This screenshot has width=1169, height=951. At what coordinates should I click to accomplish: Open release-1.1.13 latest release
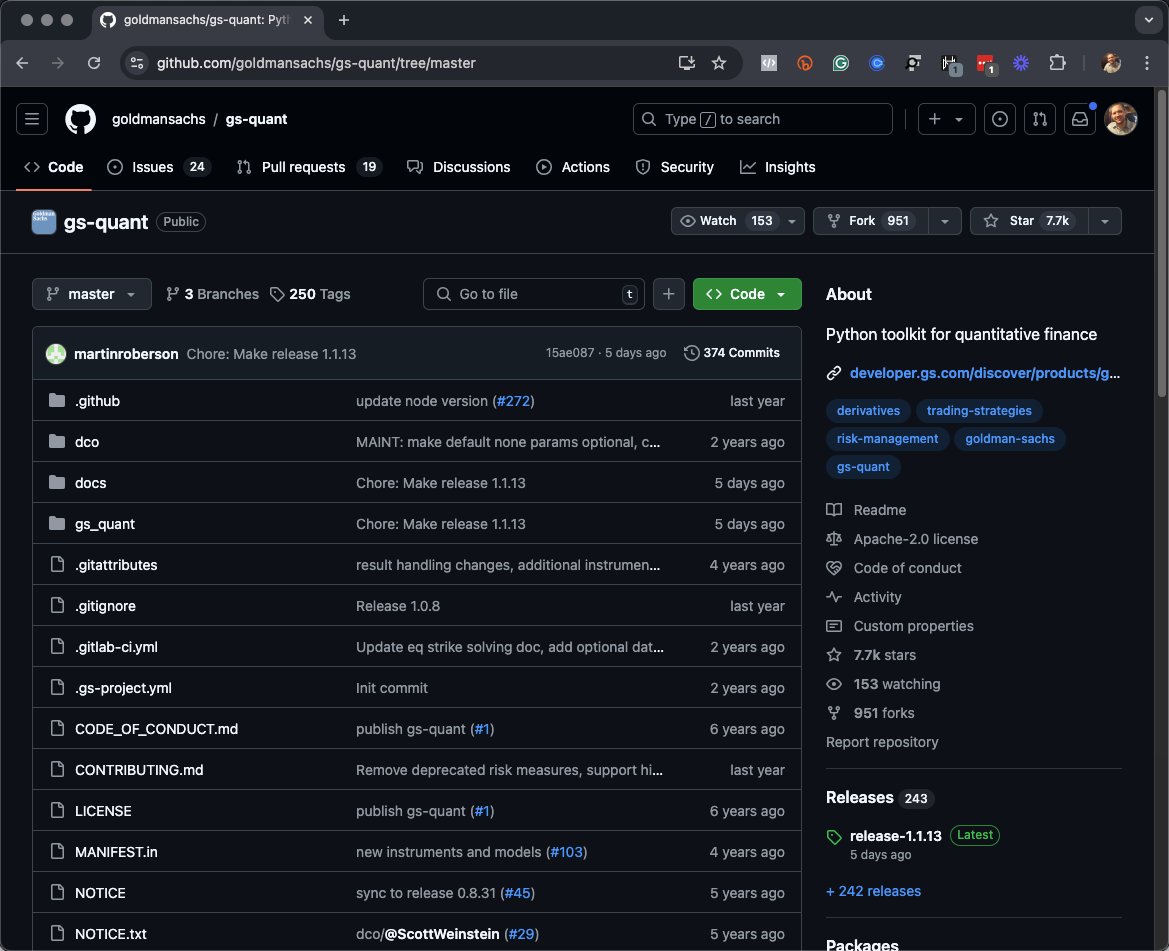pyautogui.click(x=895, y=836)
